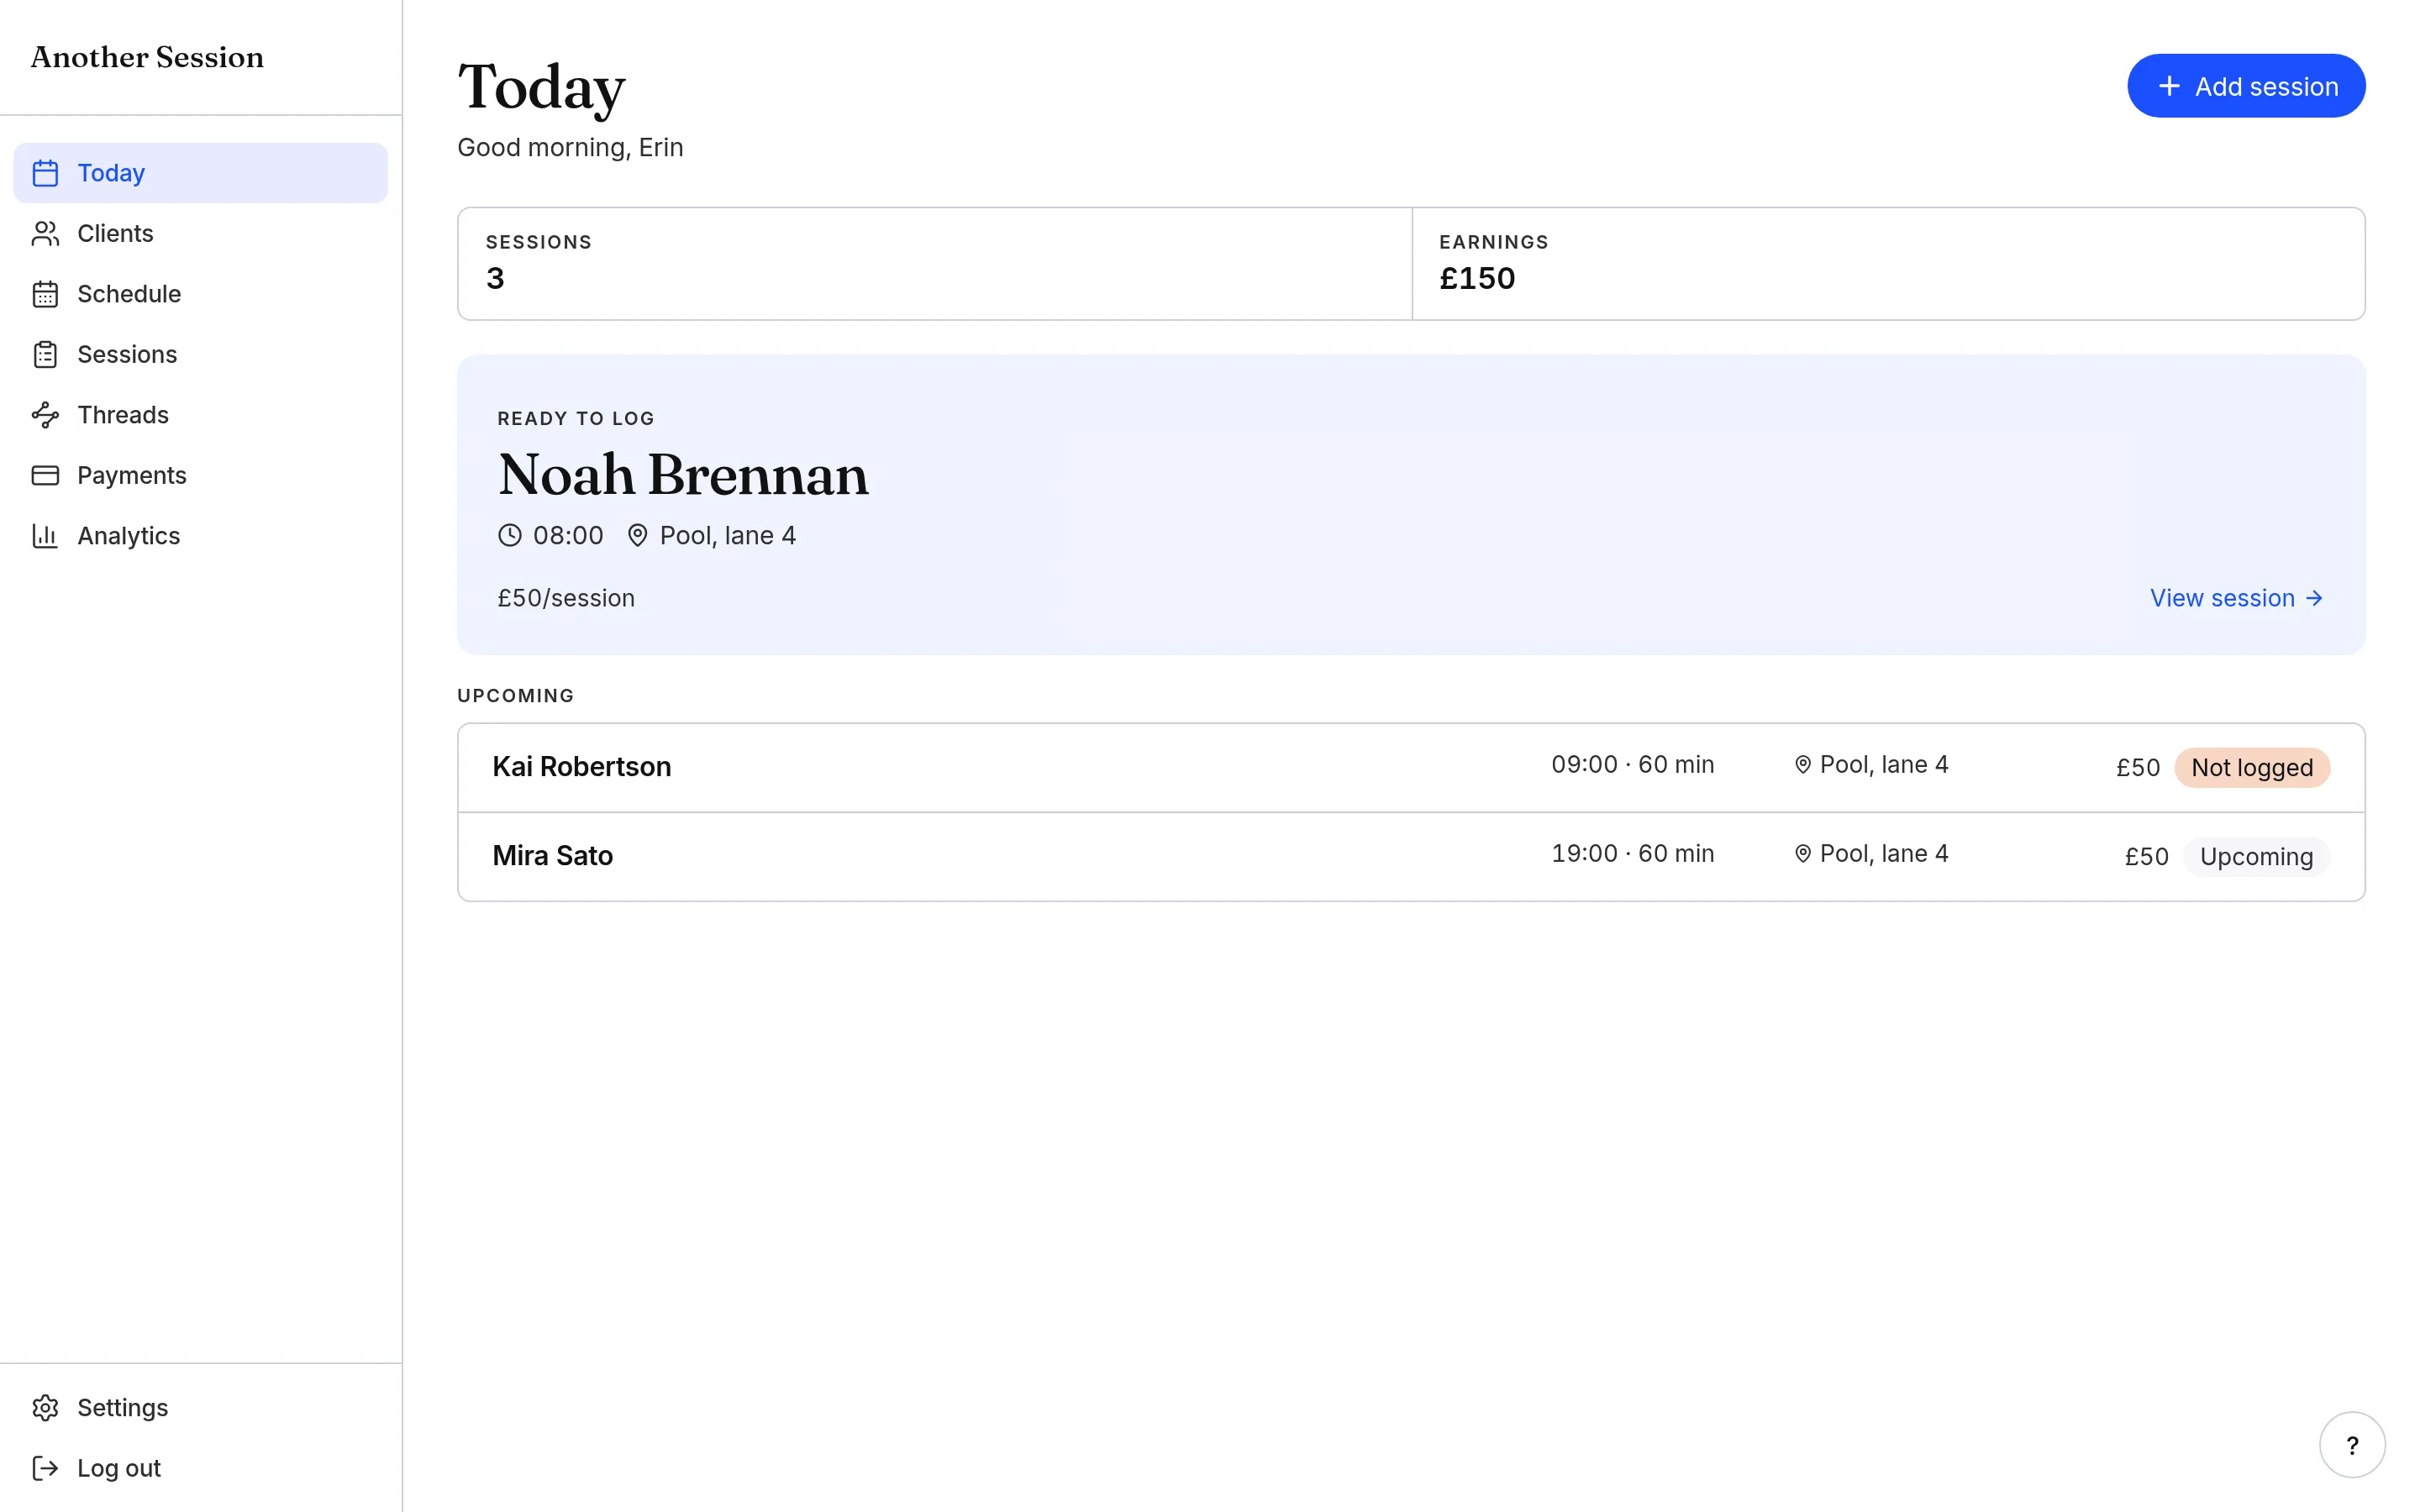This screenshot has width=2420, height=1512.
Task: Open the help question mark button
Action: click(2352, 1445)
